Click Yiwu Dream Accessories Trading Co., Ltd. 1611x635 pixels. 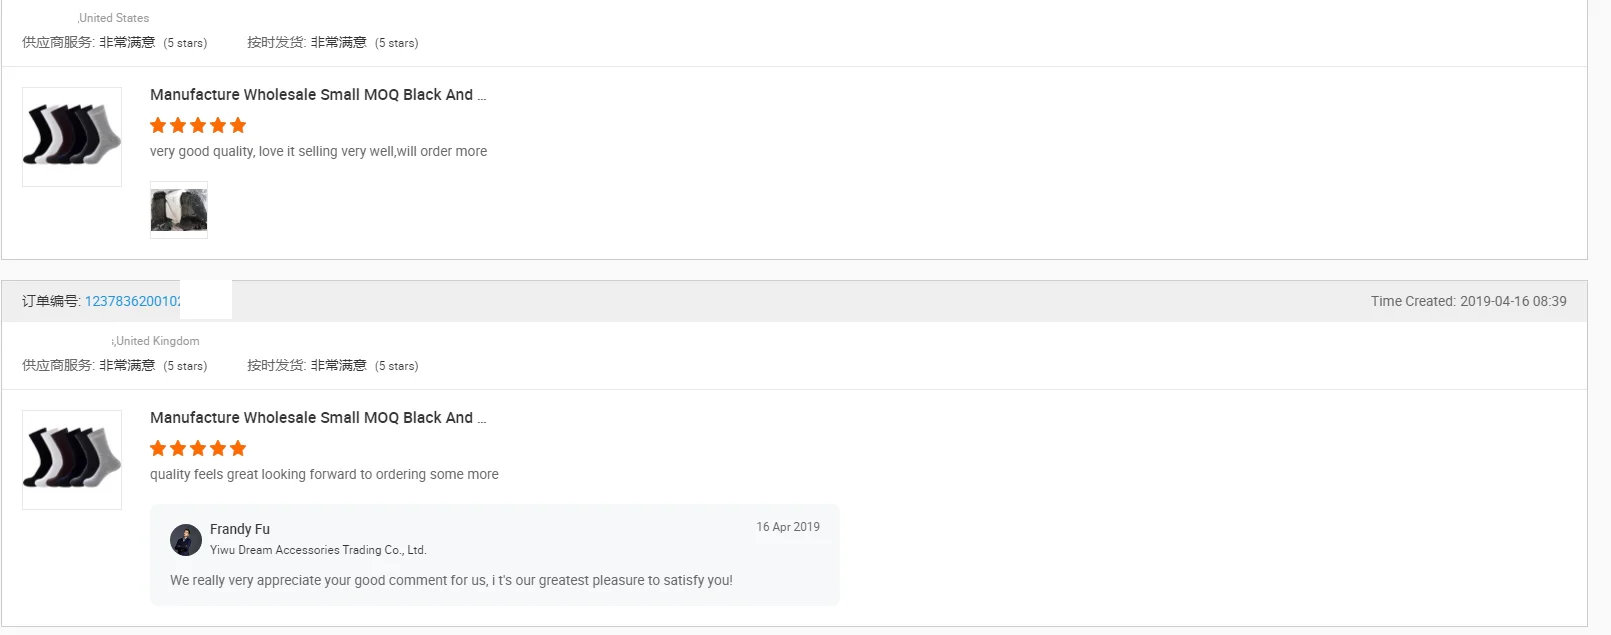coord(318,550)
